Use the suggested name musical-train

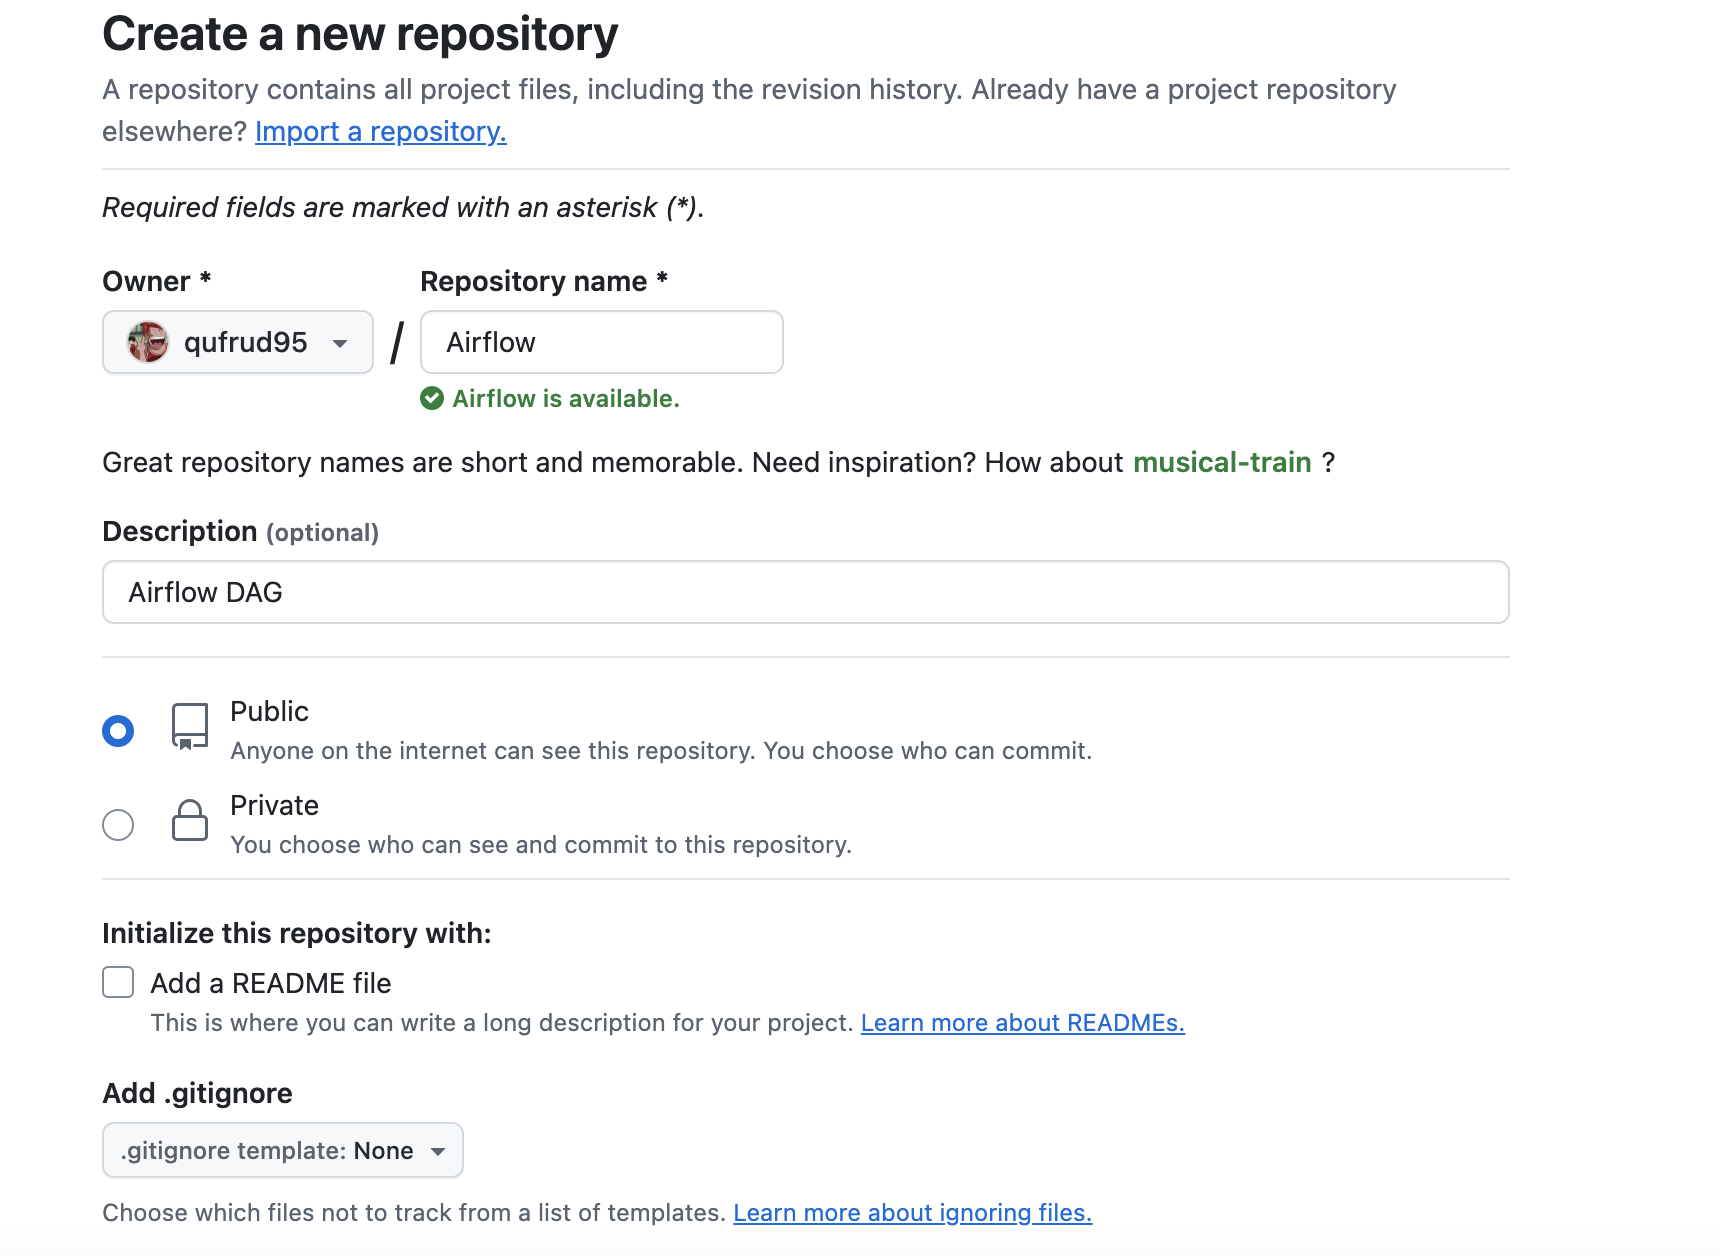point(1221,462)
